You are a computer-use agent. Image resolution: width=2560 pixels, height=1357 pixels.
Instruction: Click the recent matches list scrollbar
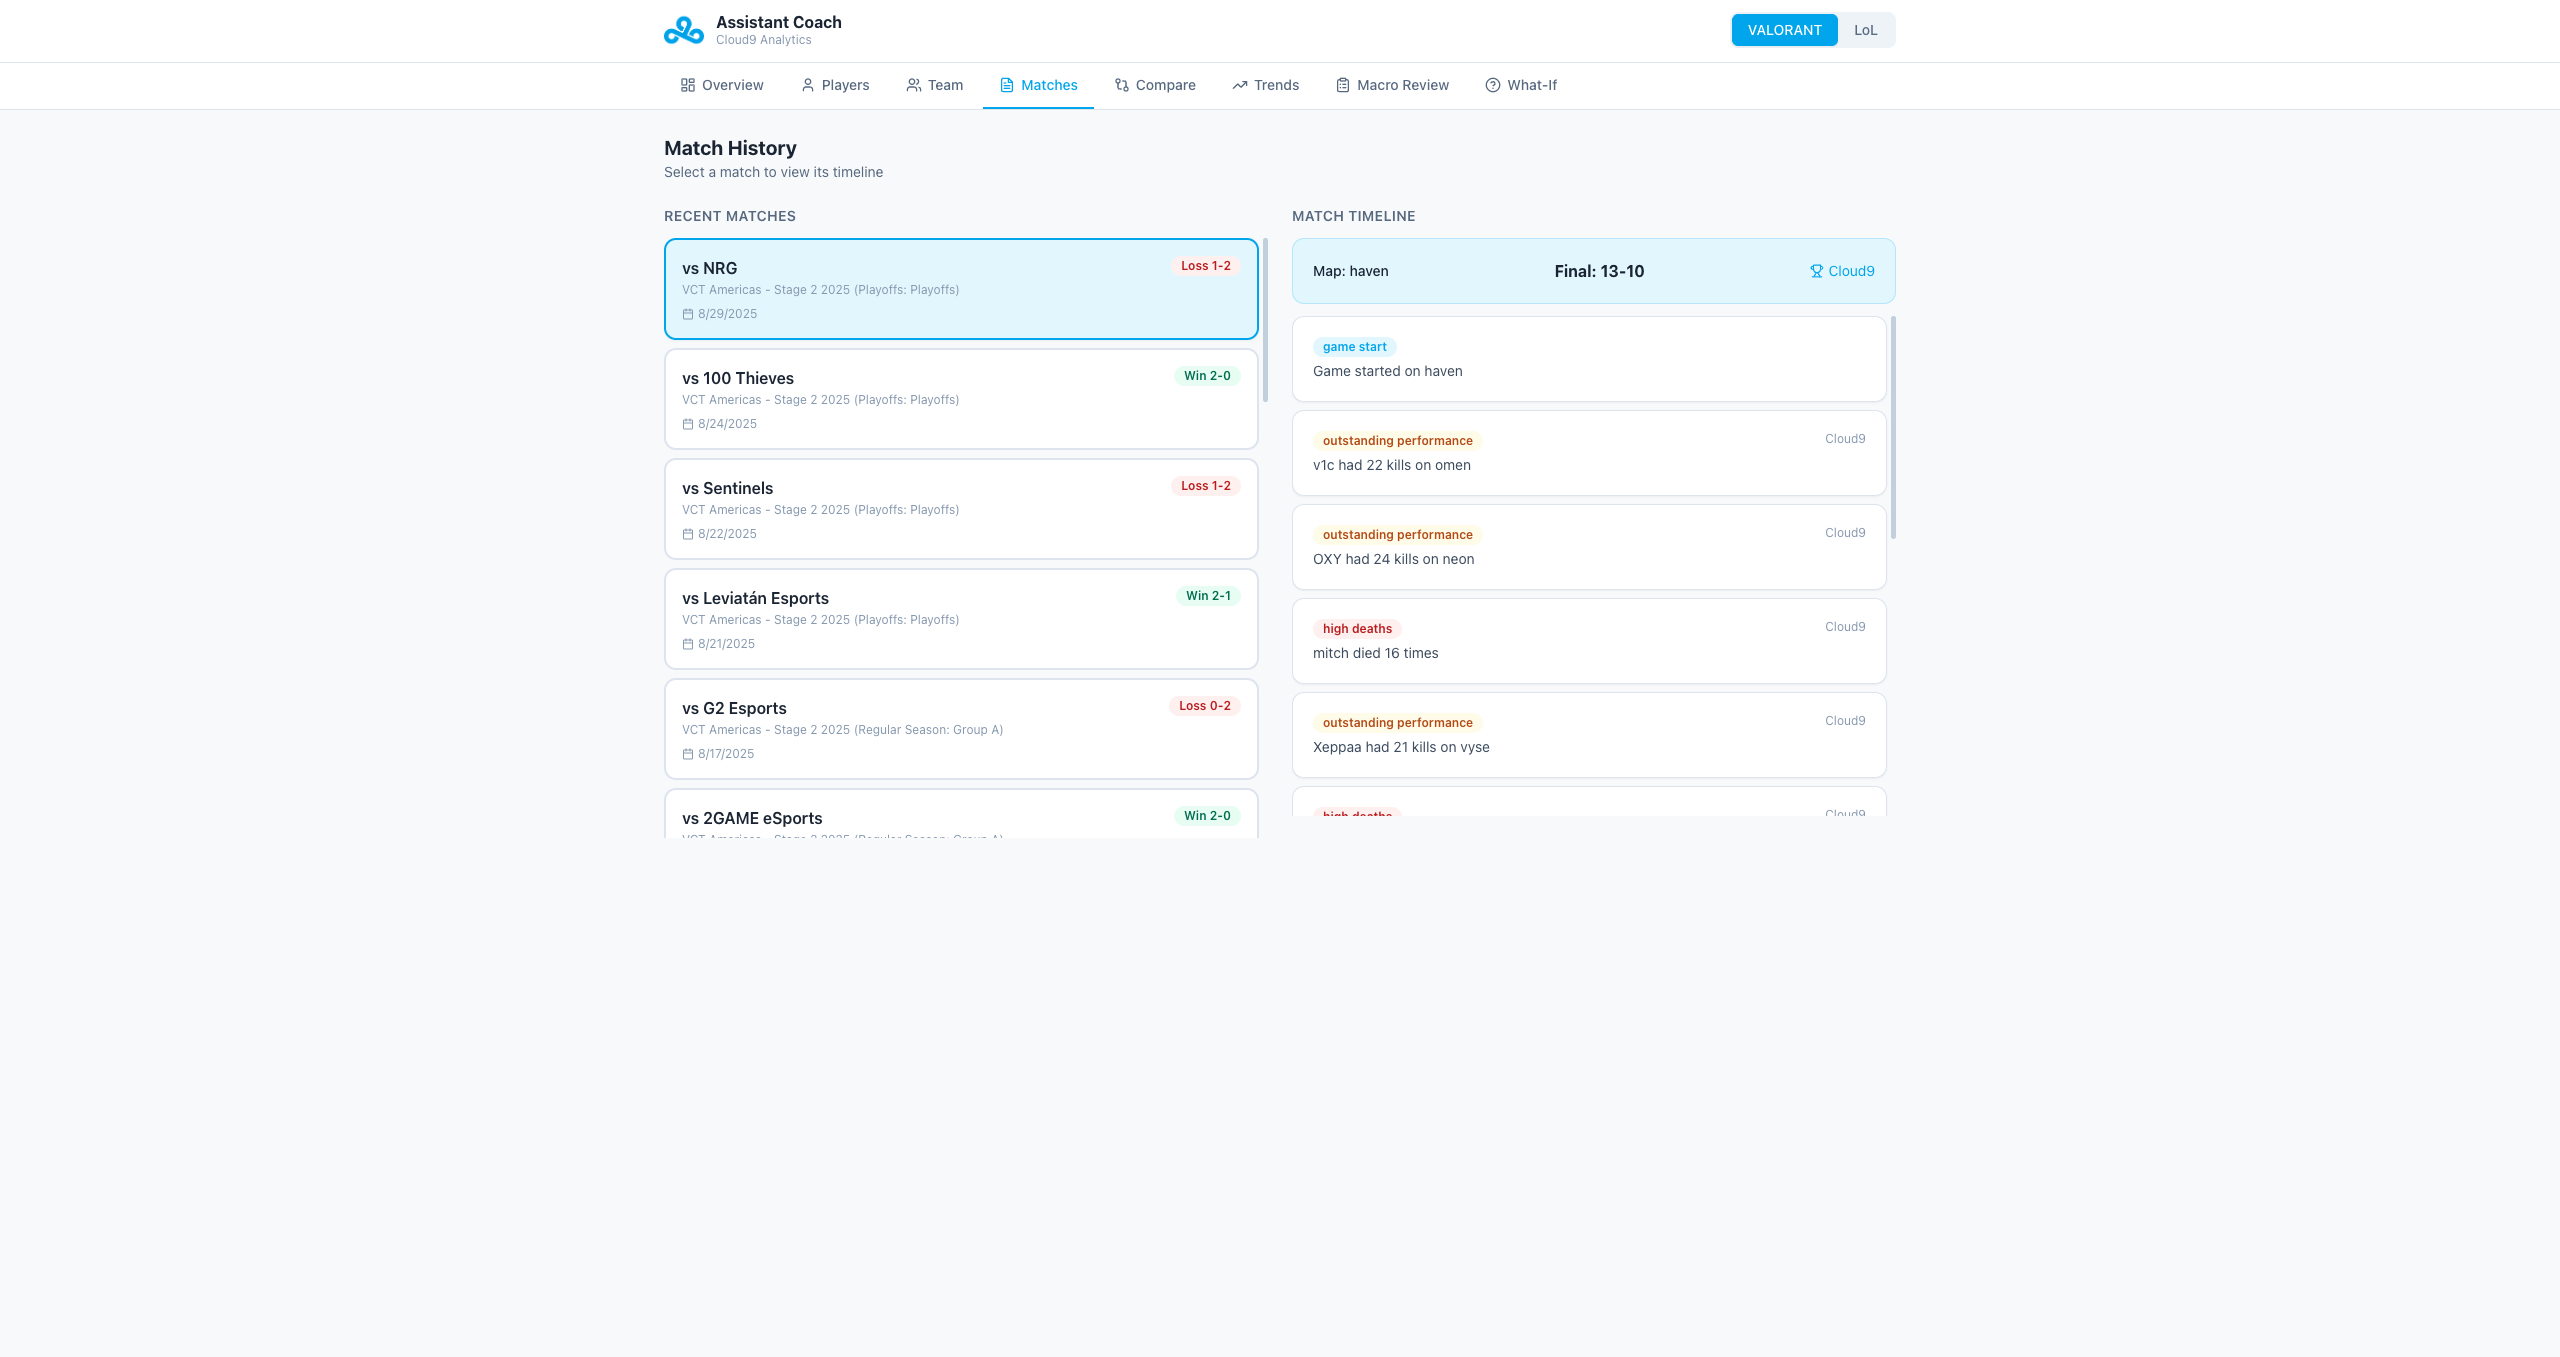click(1265, 320)
